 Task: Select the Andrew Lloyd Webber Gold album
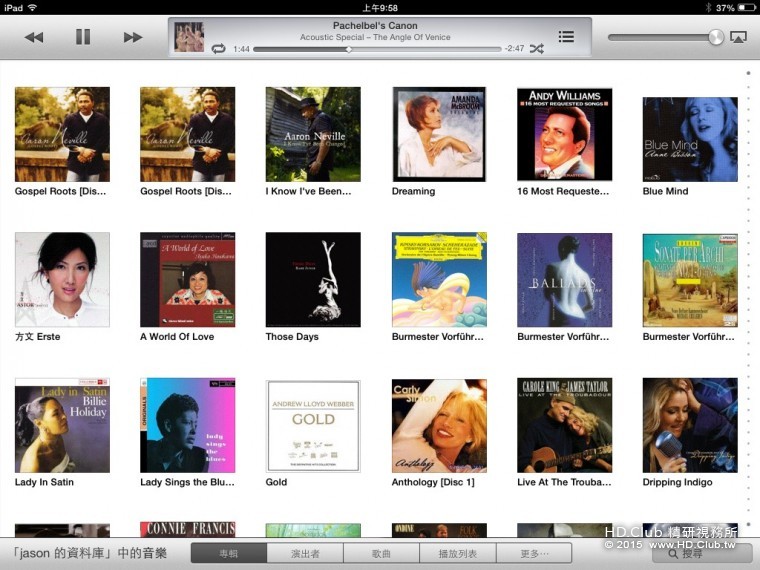point(313,425)
